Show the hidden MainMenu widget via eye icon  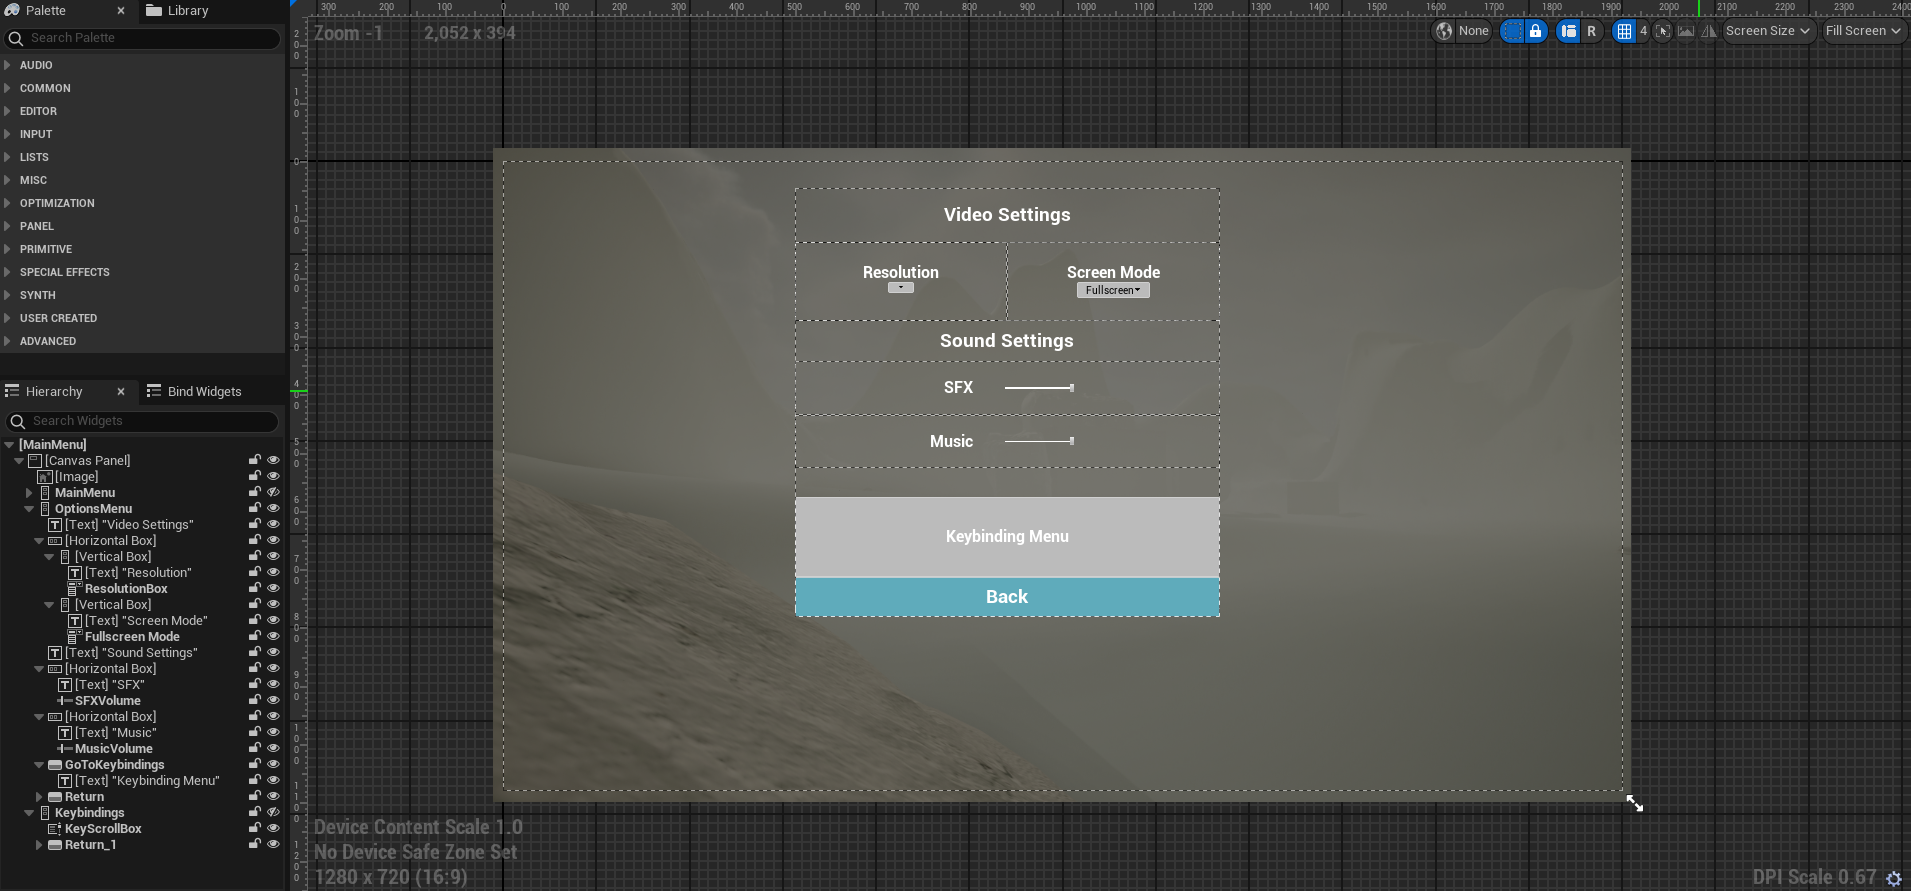273,492
